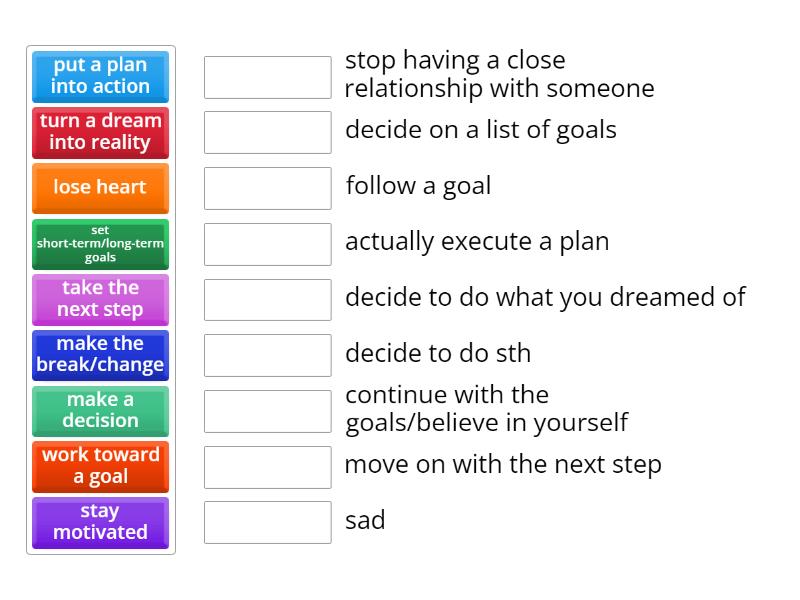Screen dimensions: 800x600
Task: Click the orange 'lose heart' tile
Action: tap(100, 188)
